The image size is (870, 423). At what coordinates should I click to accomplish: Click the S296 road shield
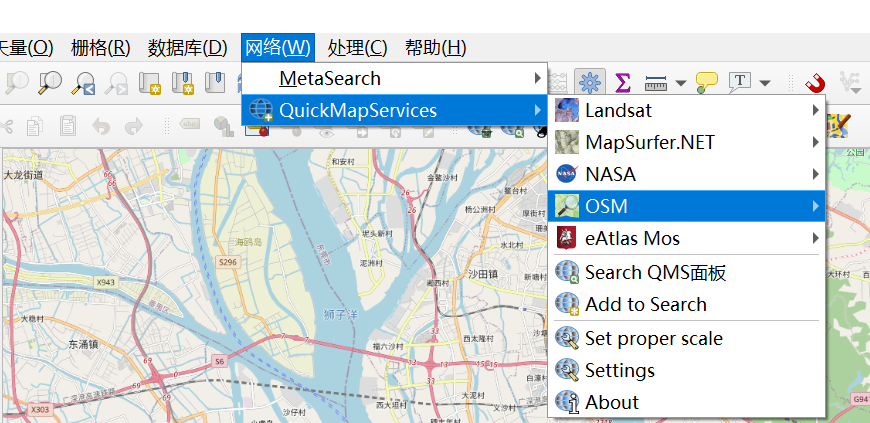point(228,260)
